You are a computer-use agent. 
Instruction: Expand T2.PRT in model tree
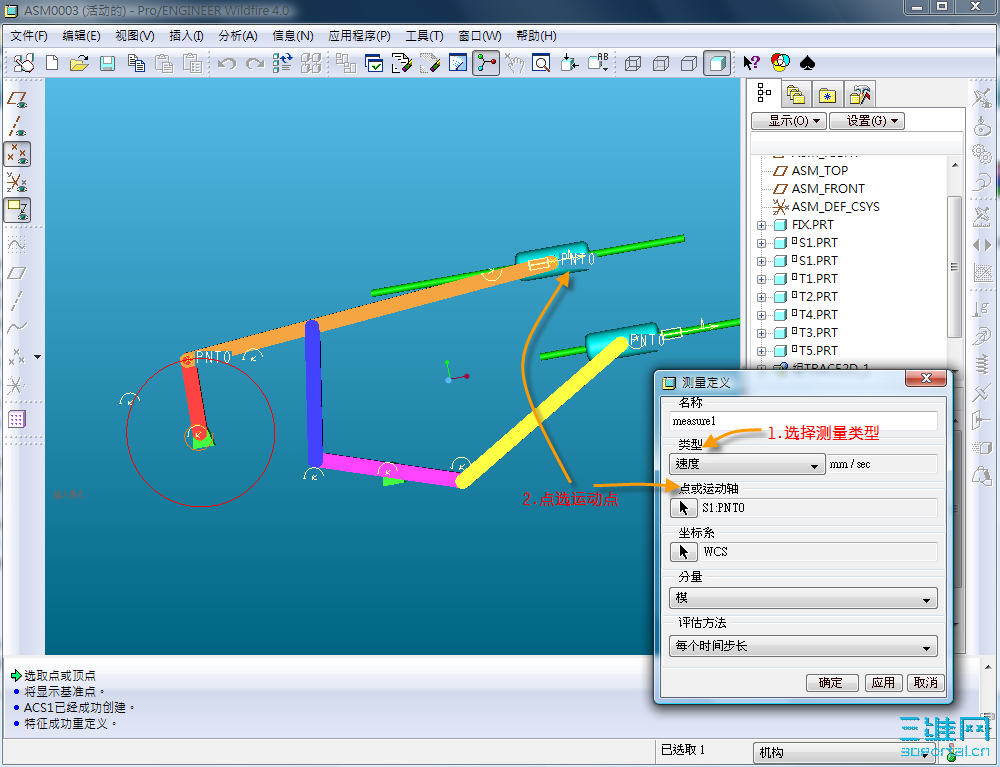(x=761, y=296)
